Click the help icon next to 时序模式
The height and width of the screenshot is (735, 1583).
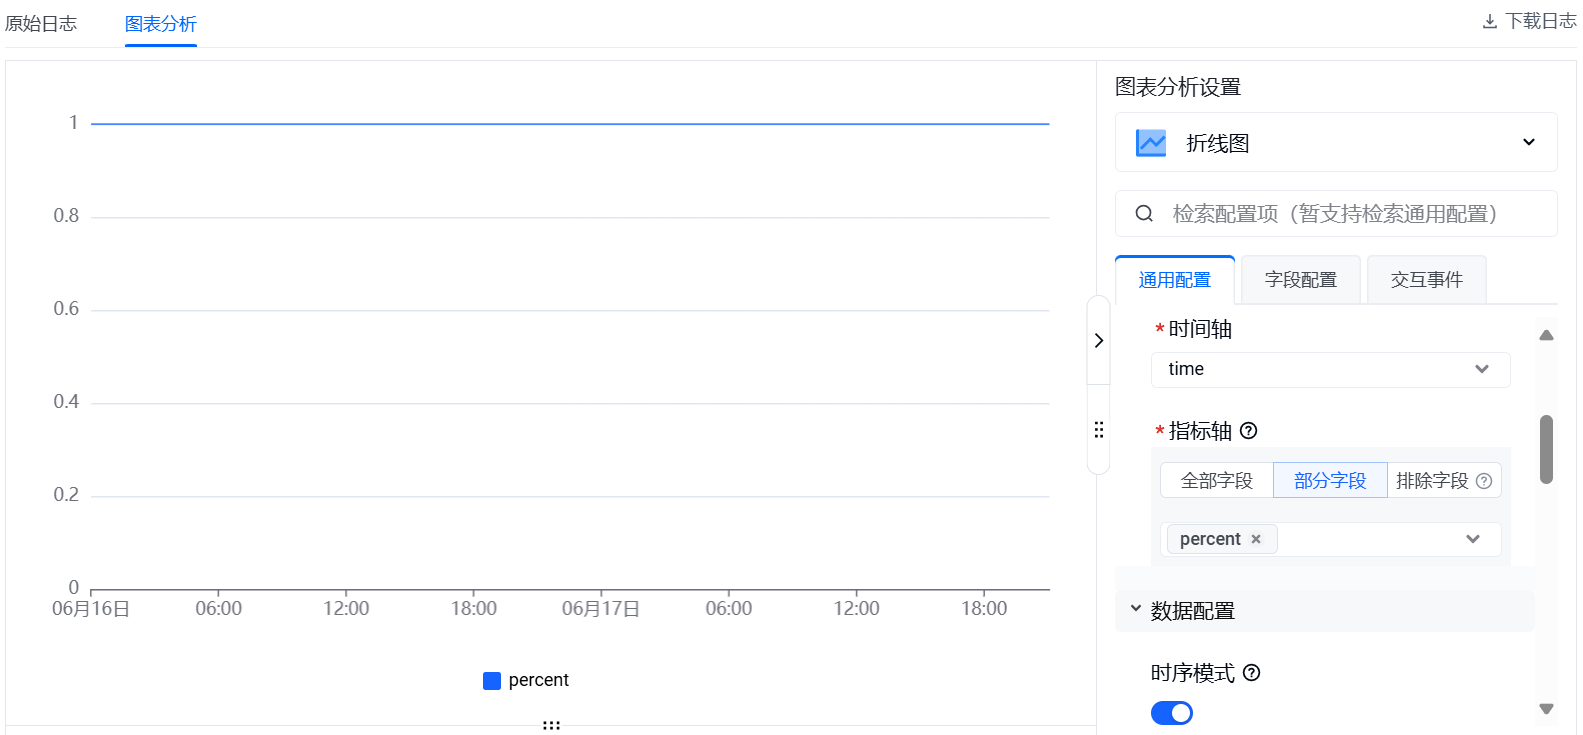coord(1251,673)
